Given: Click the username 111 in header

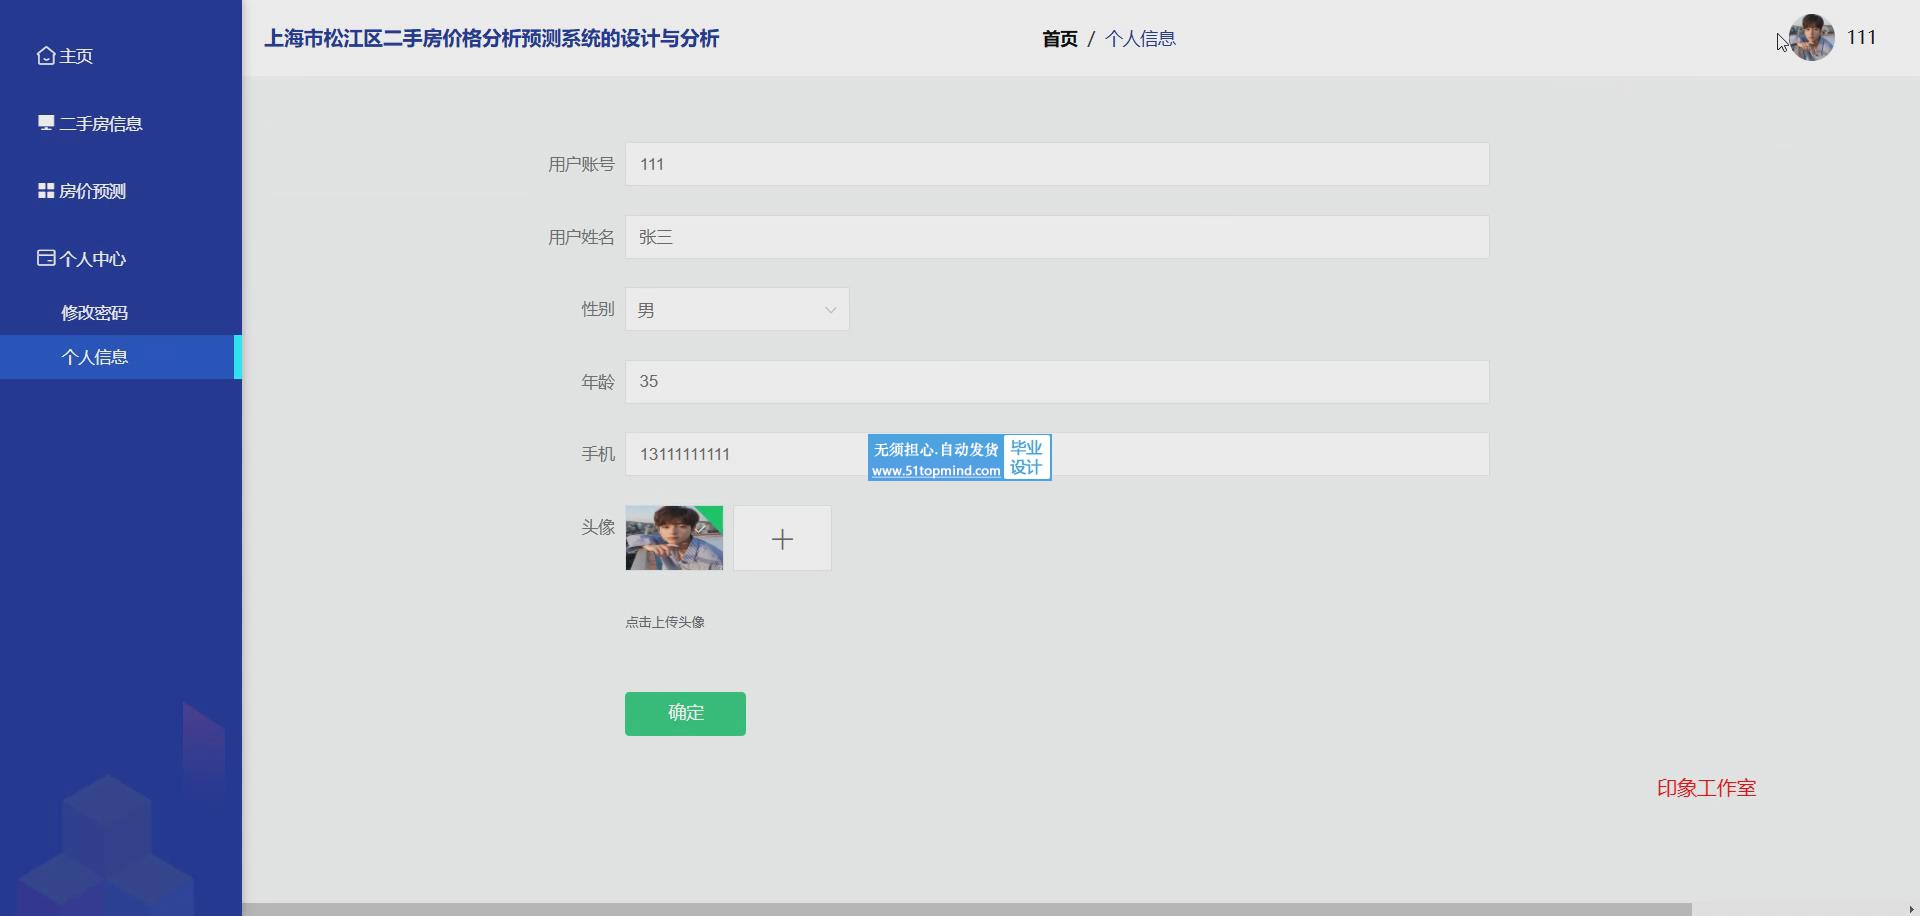Looking at the screenshot, I should 1861,38.
